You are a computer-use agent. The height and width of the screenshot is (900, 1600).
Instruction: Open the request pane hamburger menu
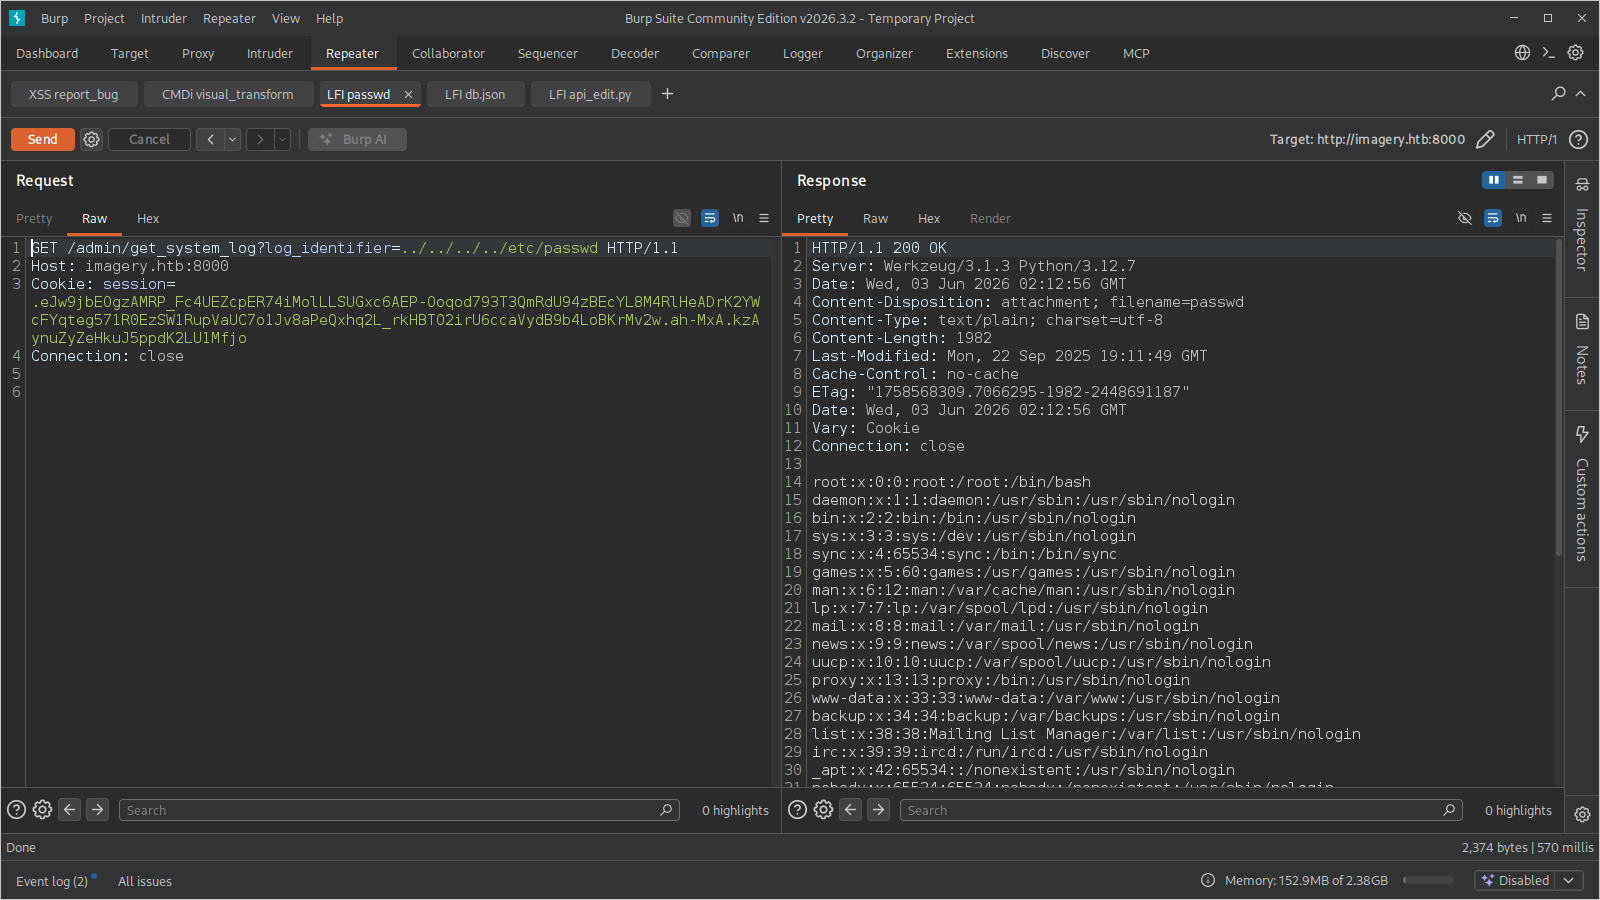point(764,218)
